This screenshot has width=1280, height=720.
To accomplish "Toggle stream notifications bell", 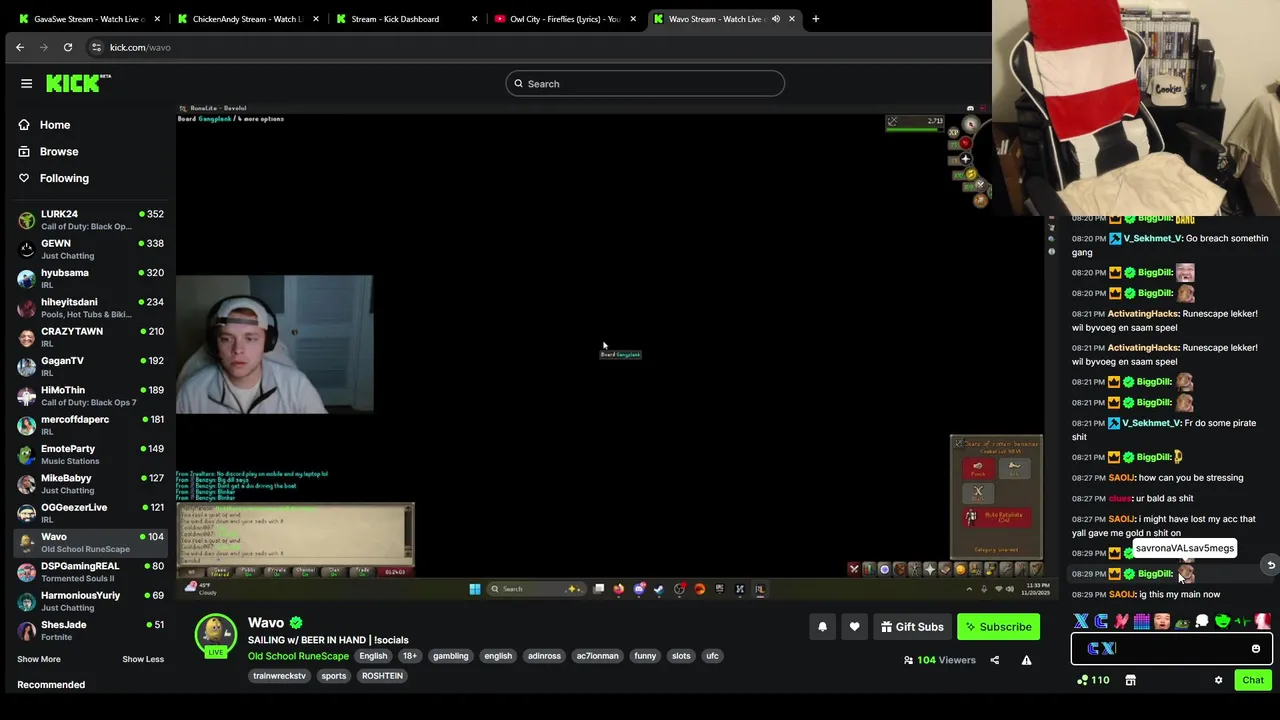I will tap(822, 627).
